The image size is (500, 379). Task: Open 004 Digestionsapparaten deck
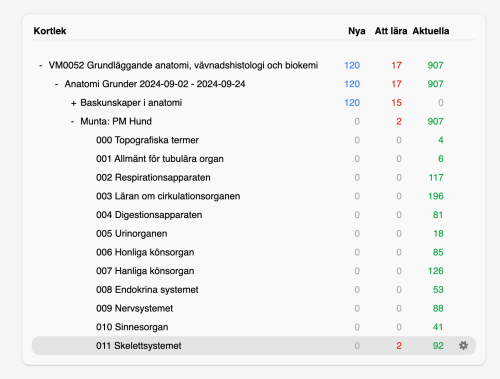coord(149,215)
